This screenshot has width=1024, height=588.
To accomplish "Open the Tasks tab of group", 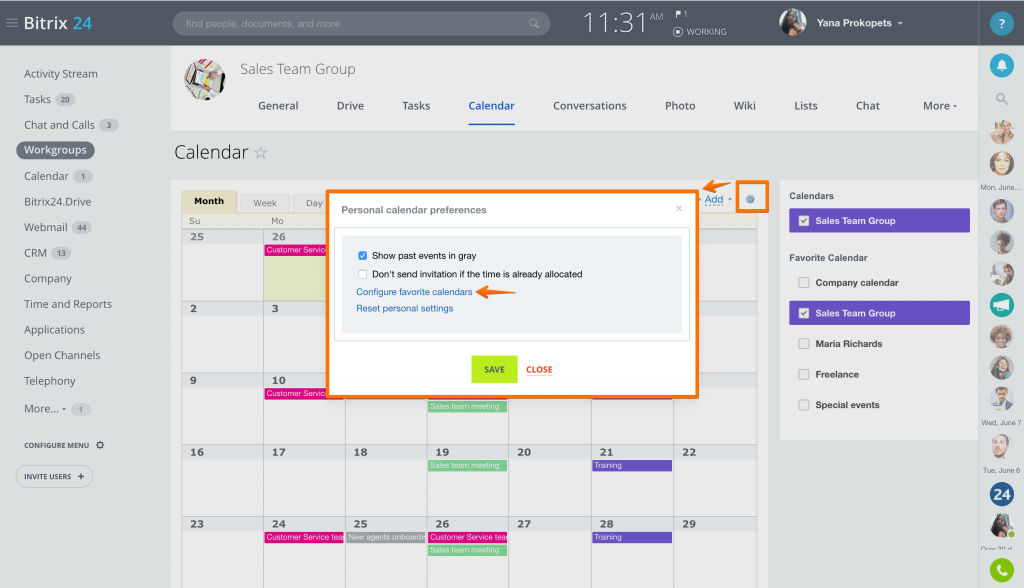I will (416, 106).
